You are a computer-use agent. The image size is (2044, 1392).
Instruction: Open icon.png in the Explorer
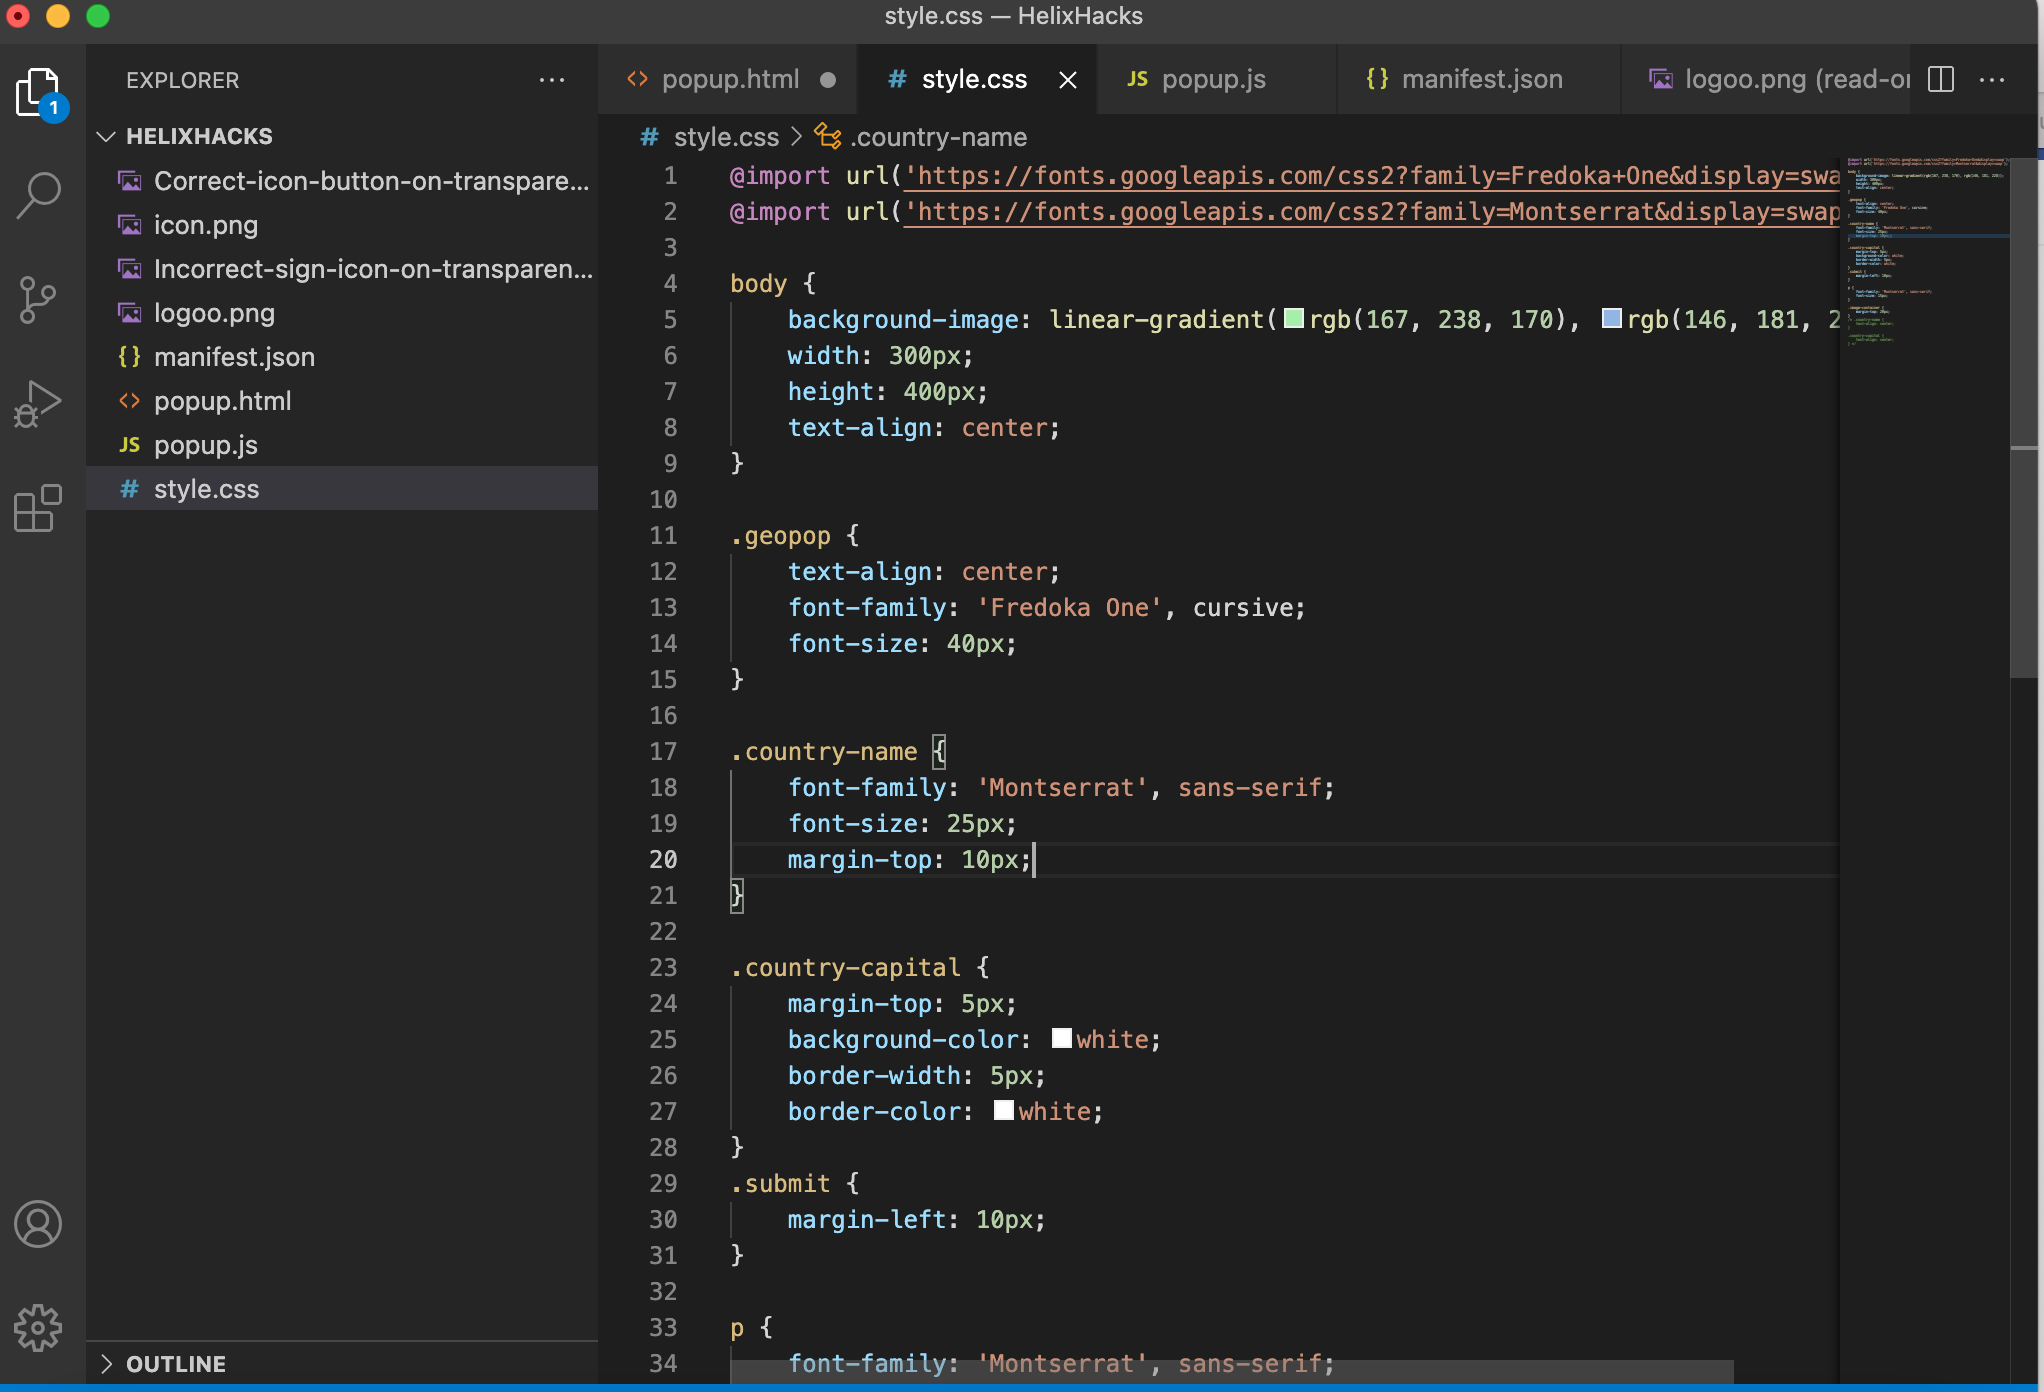point(205,225)
